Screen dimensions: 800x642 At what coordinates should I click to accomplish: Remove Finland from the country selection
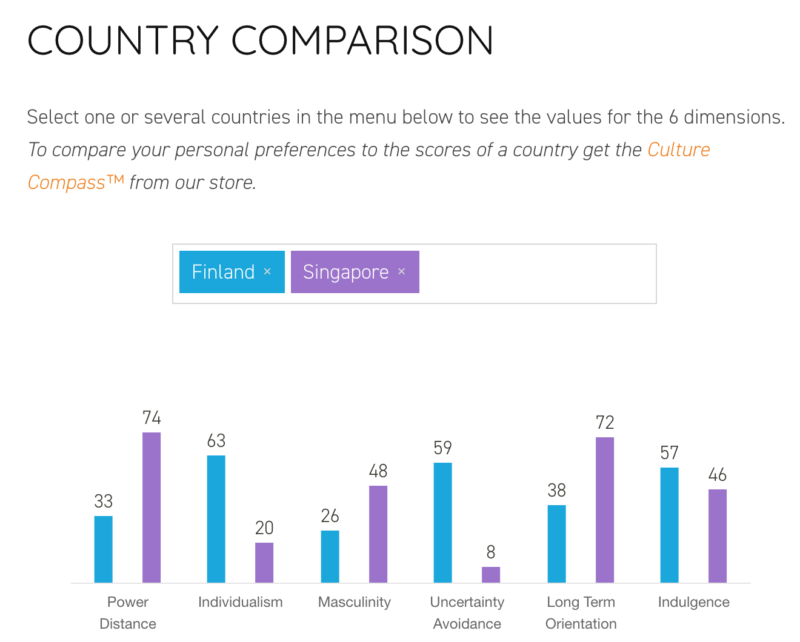click(267, 272)
